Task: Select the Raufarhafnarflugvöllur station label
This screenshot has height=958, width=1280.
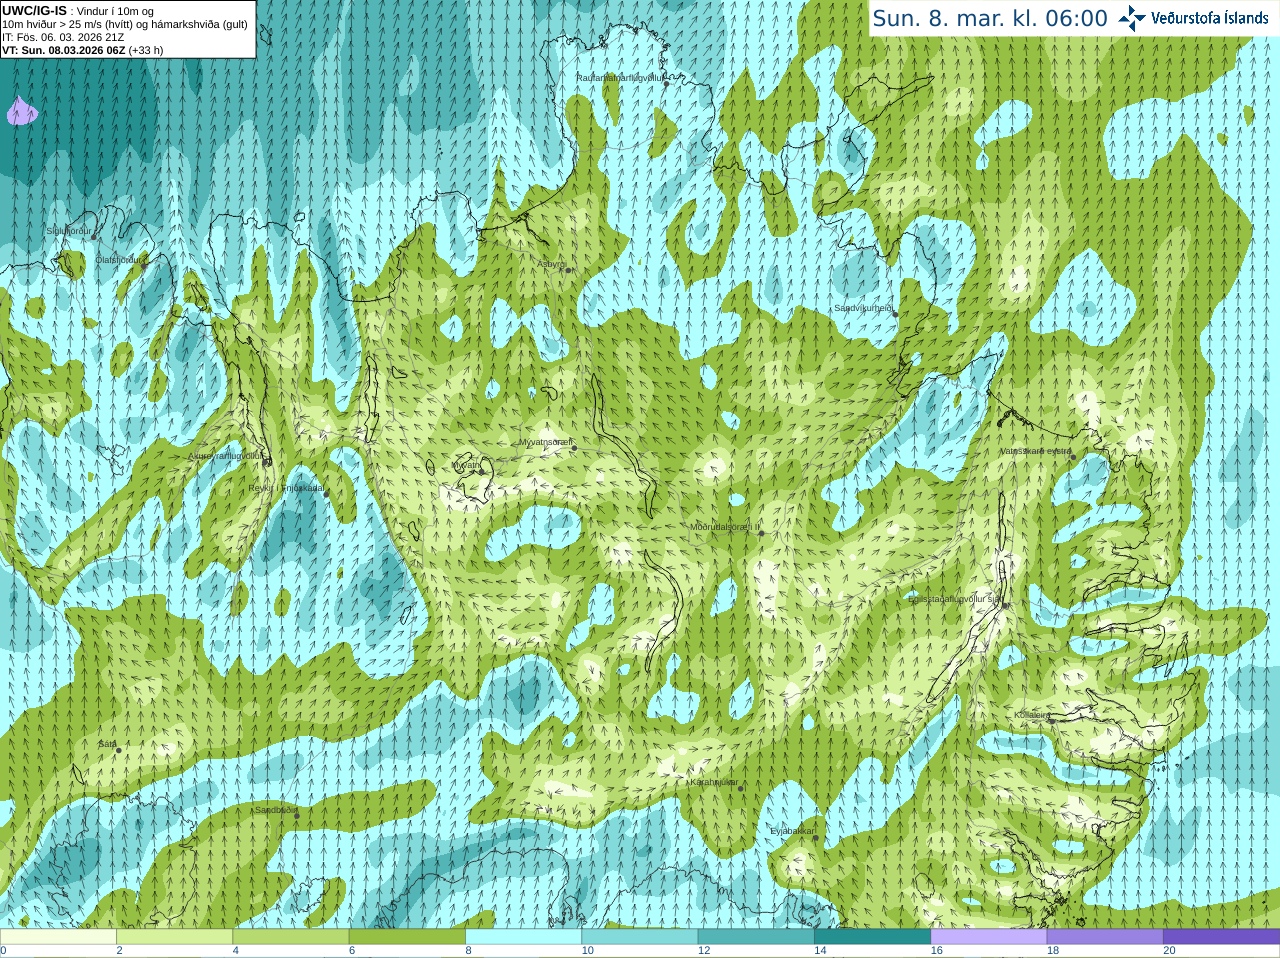Action: (620, 77)
